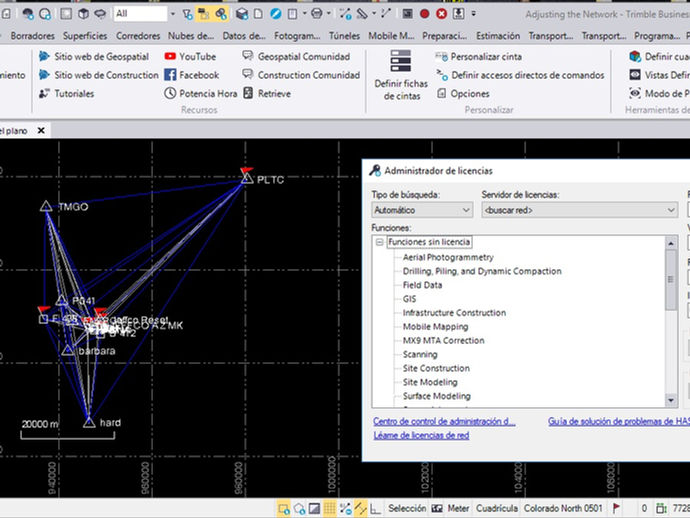
Task: Toggle the polygon select status bar icon
Action: point(299,509)
